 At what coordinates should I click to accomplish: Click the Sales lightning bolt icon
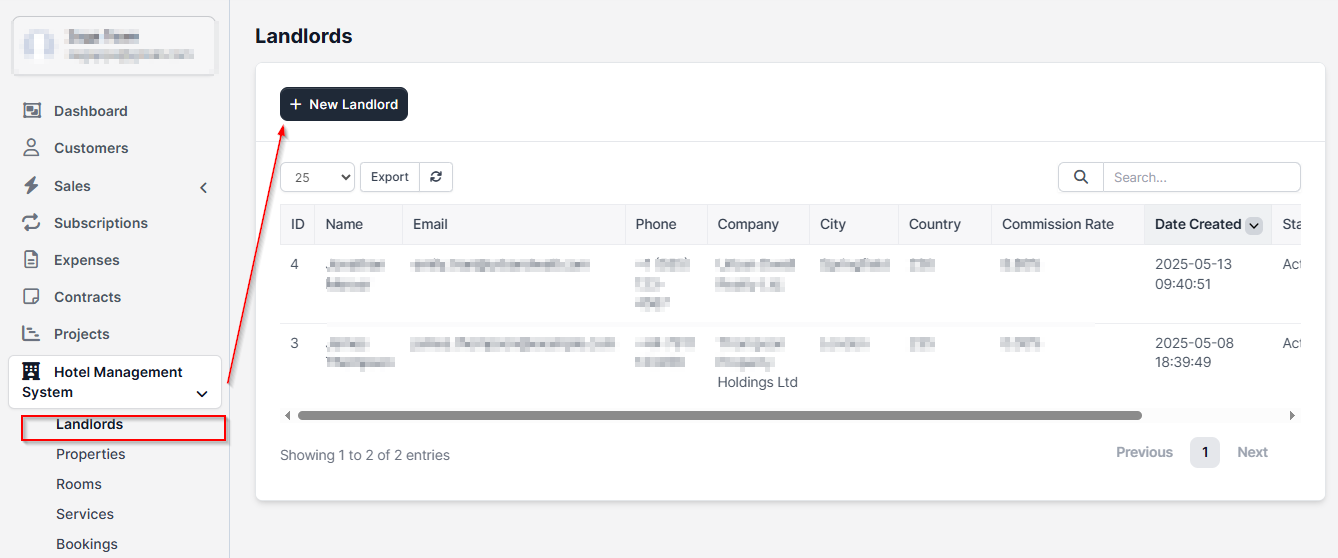[32, 186]
